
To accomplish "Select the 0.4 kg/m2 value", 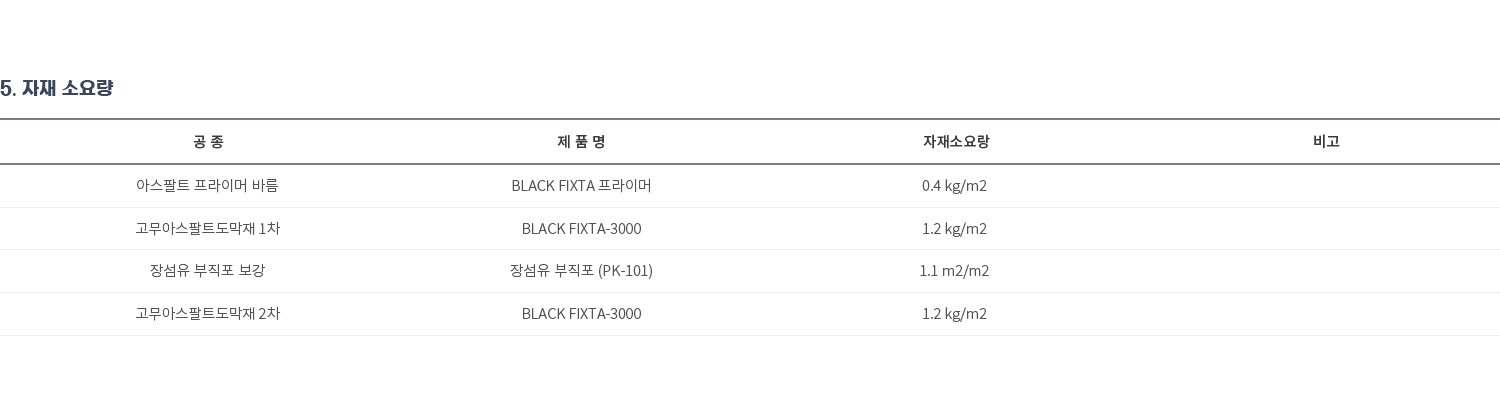I will click(x=954, y=186).
